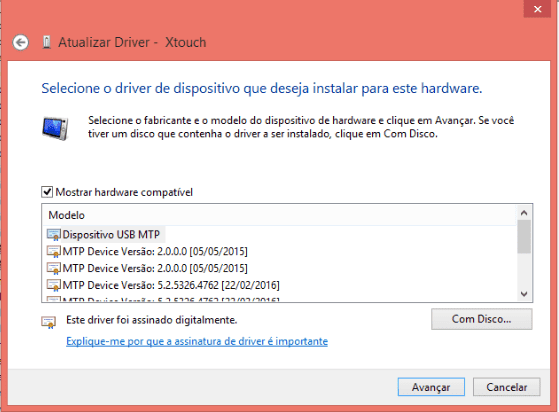Screen dimensions: 559x412
Task: Open 'Explique-me por que a assinatura de driver é importante'
Action: point(197,341)
